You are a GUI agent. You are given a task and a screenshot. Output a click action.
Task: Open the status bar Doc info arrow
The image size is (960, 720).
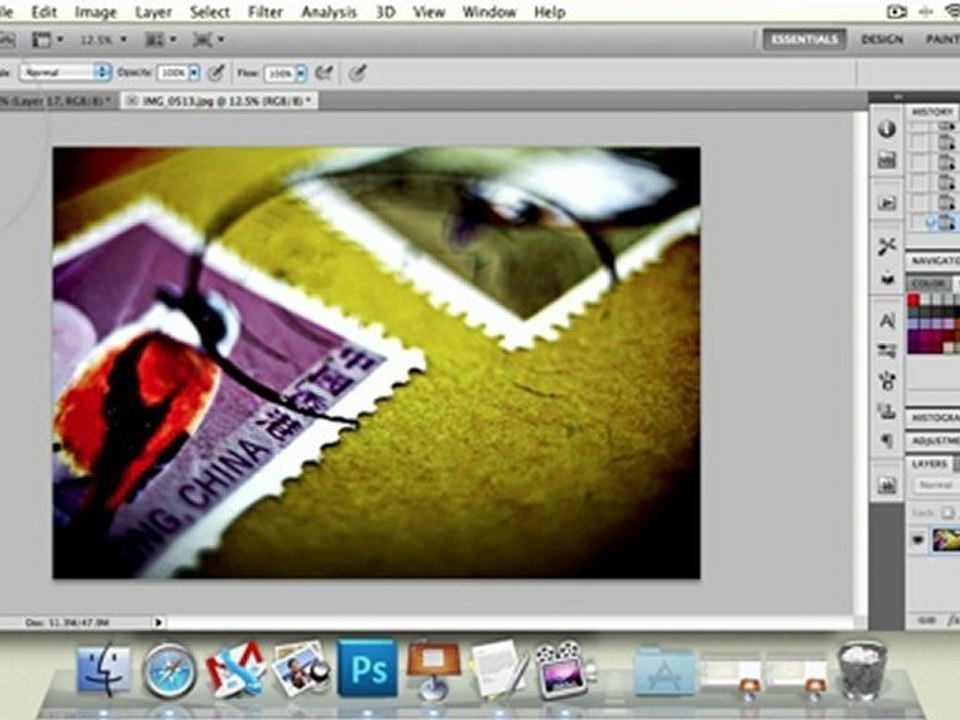[158, 622]
